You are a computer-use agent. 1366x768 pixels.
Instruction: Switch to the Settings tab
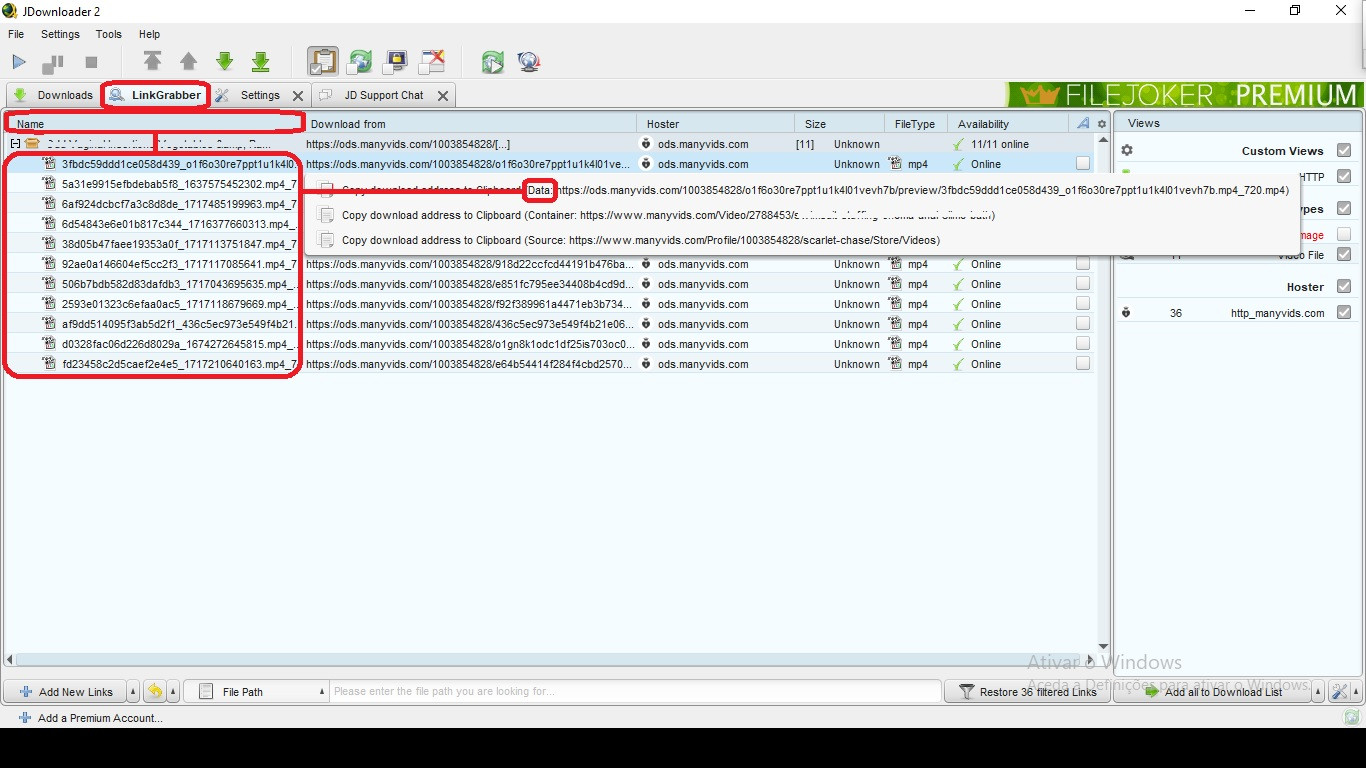click(259, 95)
